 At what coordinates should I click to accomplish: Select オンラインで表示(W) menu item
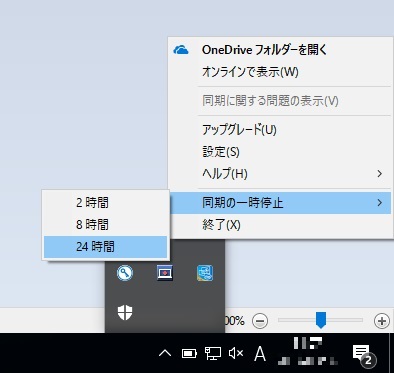(280, 72)
